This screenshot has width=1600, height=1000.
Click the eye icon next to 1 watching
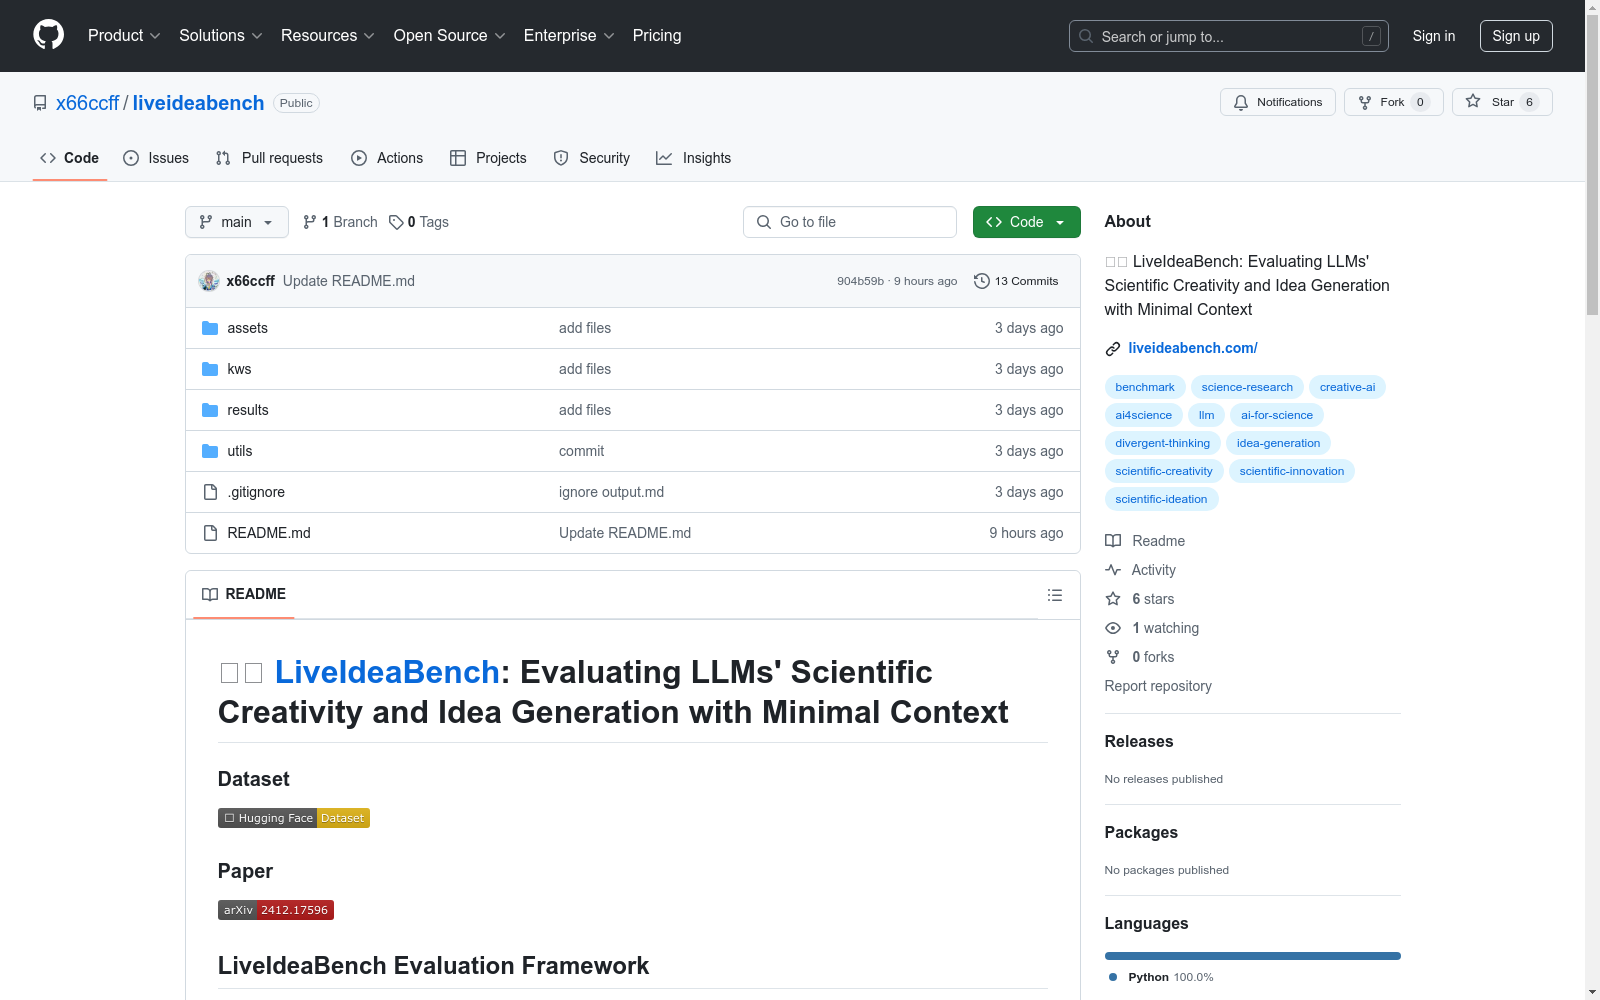click(1113, 628)
